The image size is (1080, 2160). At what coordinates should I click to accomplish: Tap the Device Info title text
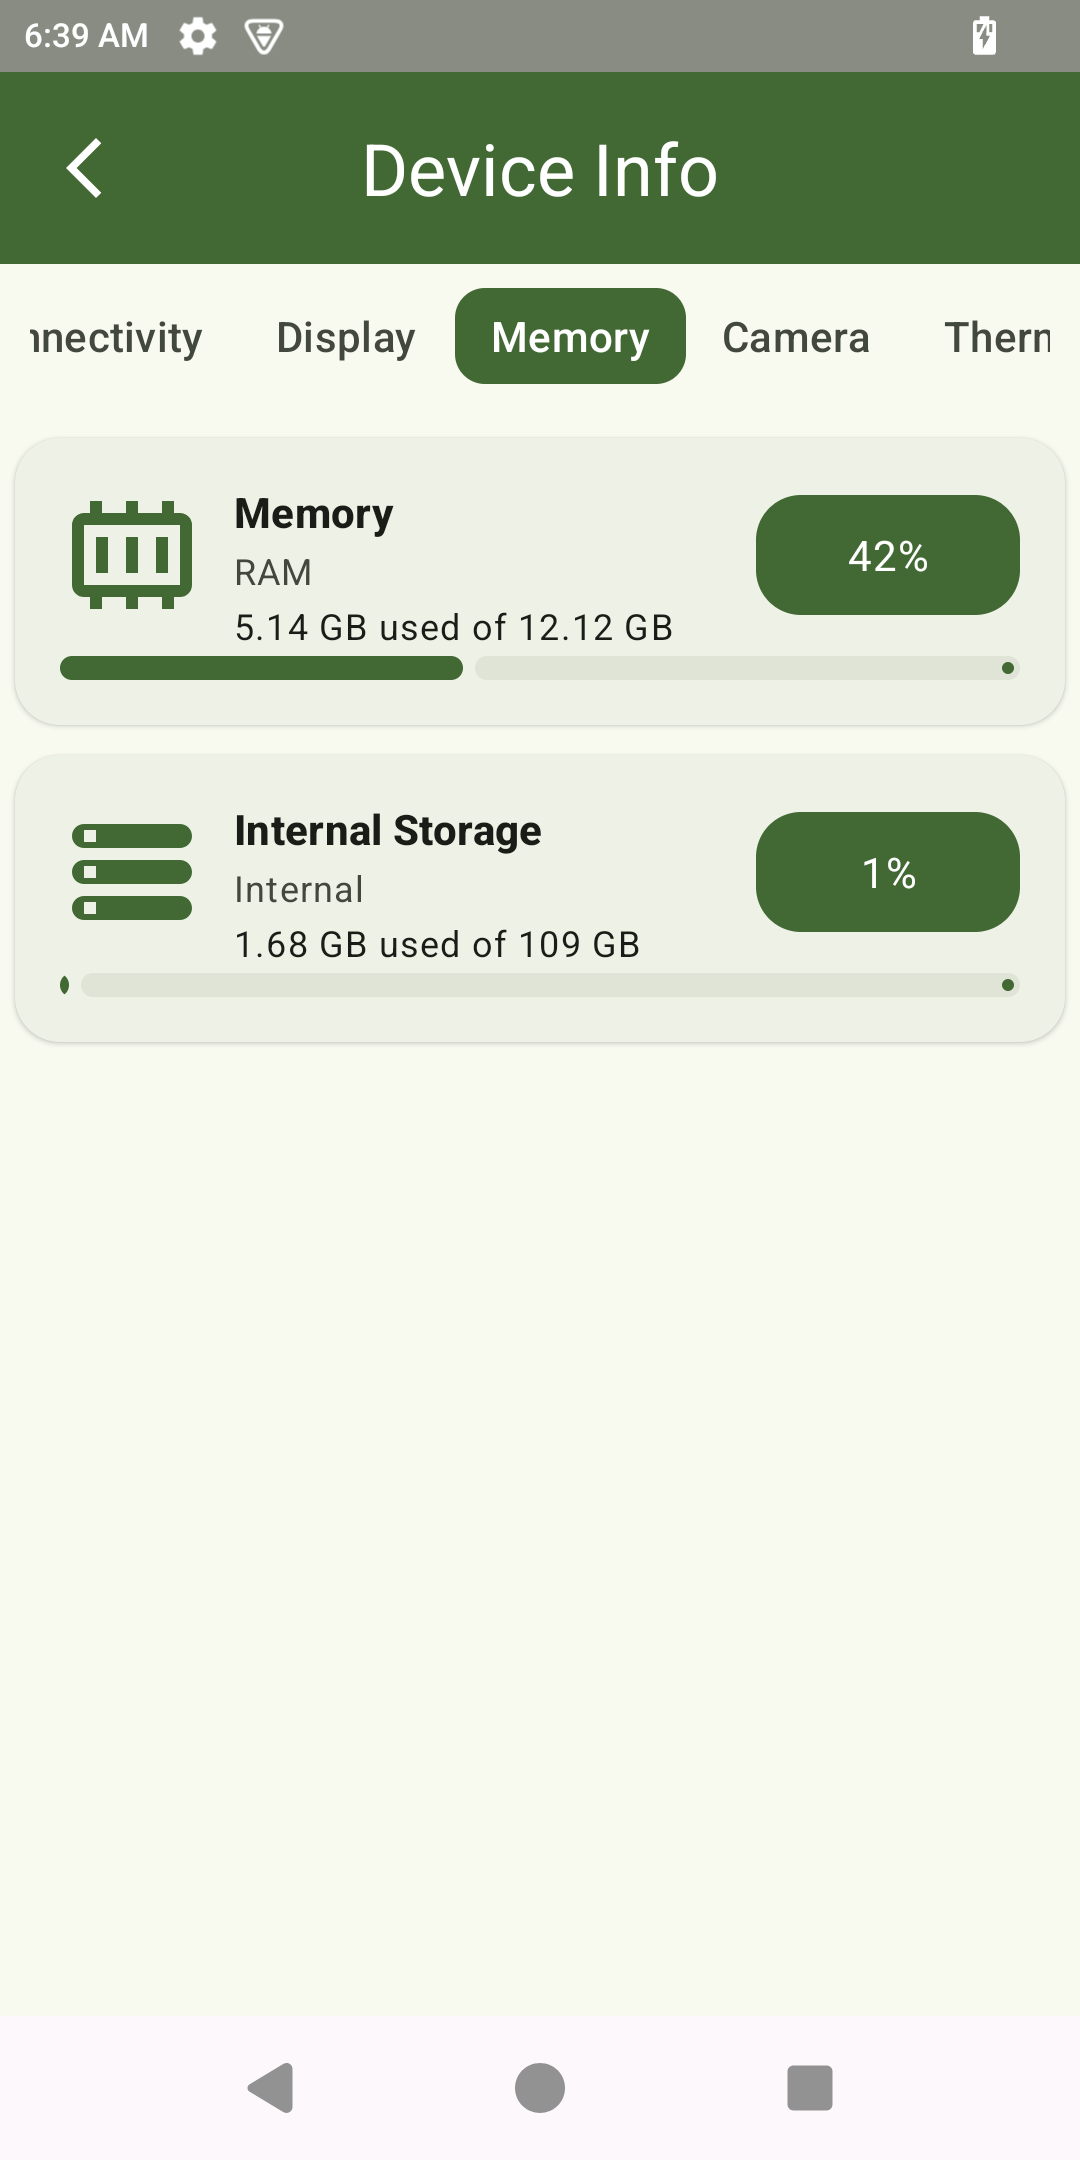540,170
